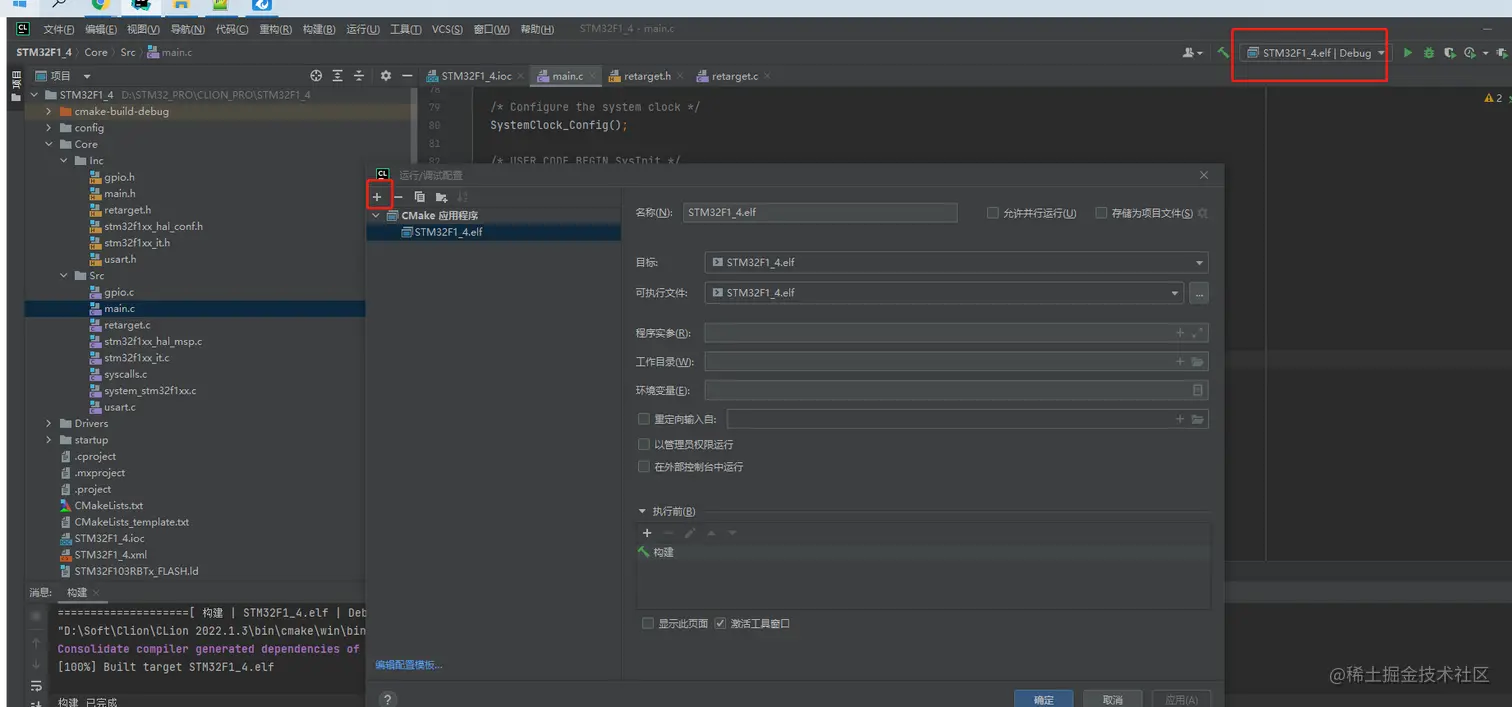Open the VCS(S) menu
The height and width of the screenshot is (707, 1512).
coord(447,29)
